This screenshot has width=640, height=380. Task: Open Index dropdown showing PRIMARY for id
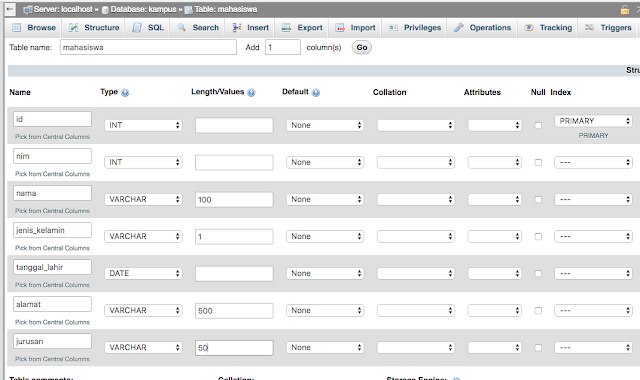click(593, 121)
